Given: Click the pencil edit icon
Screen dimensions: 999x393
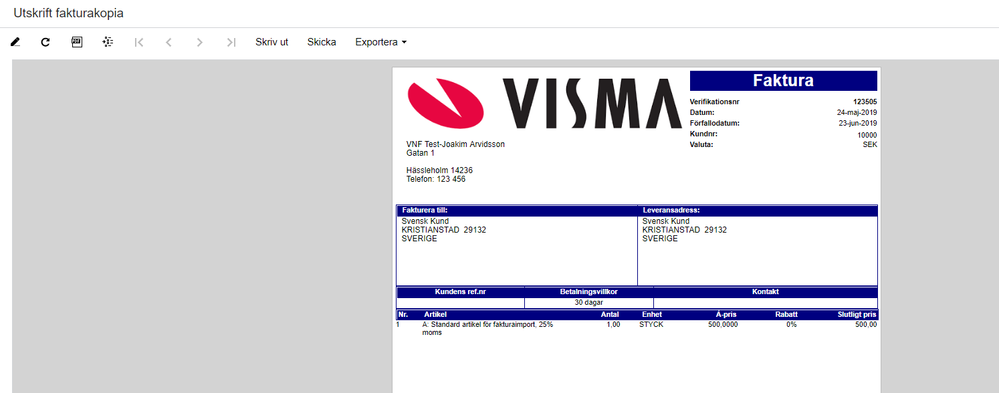Looking at the screenshot, I should click(15, 43).
